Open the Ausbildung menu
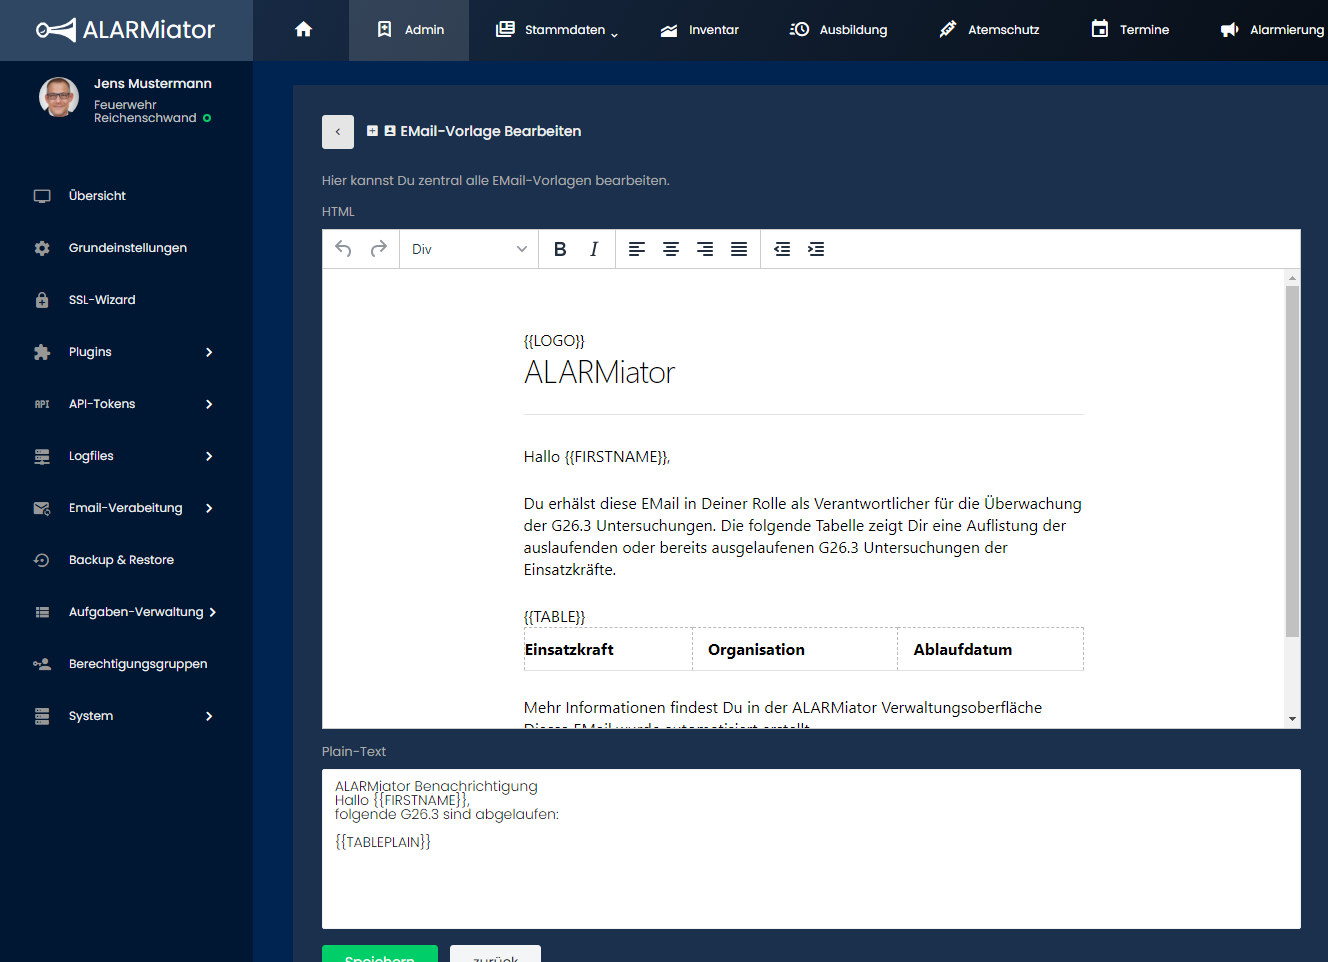Image resolution: width=1328 pixels, height=962 pixels. point(838,30)
